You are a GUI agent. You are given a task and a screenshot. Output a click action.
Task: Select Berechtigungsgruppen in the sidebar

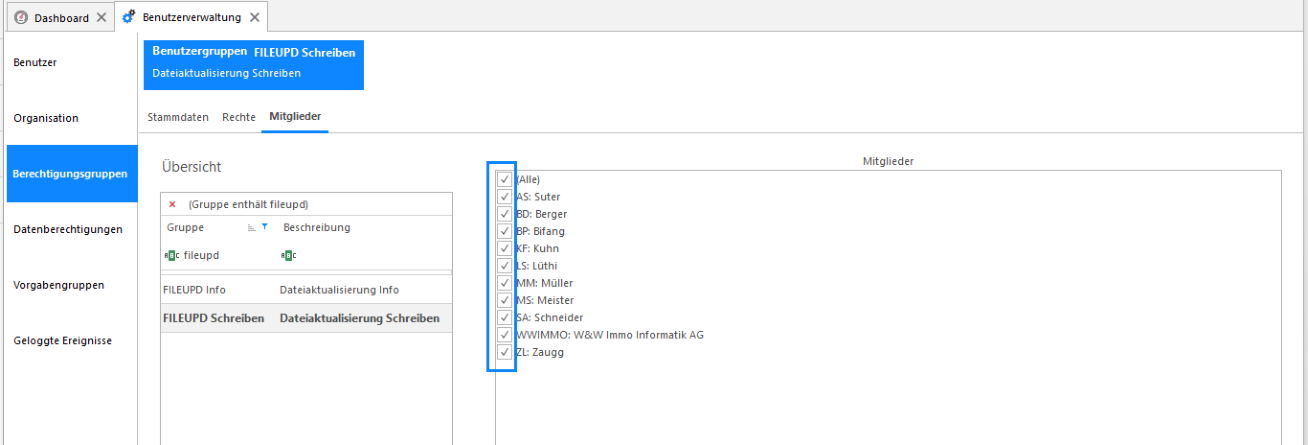point(72,174)
